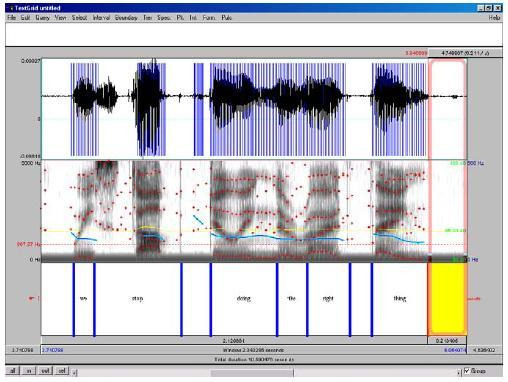Open the File menu
The height and width of the screenshot is (382, 508).
click(12, 18)
